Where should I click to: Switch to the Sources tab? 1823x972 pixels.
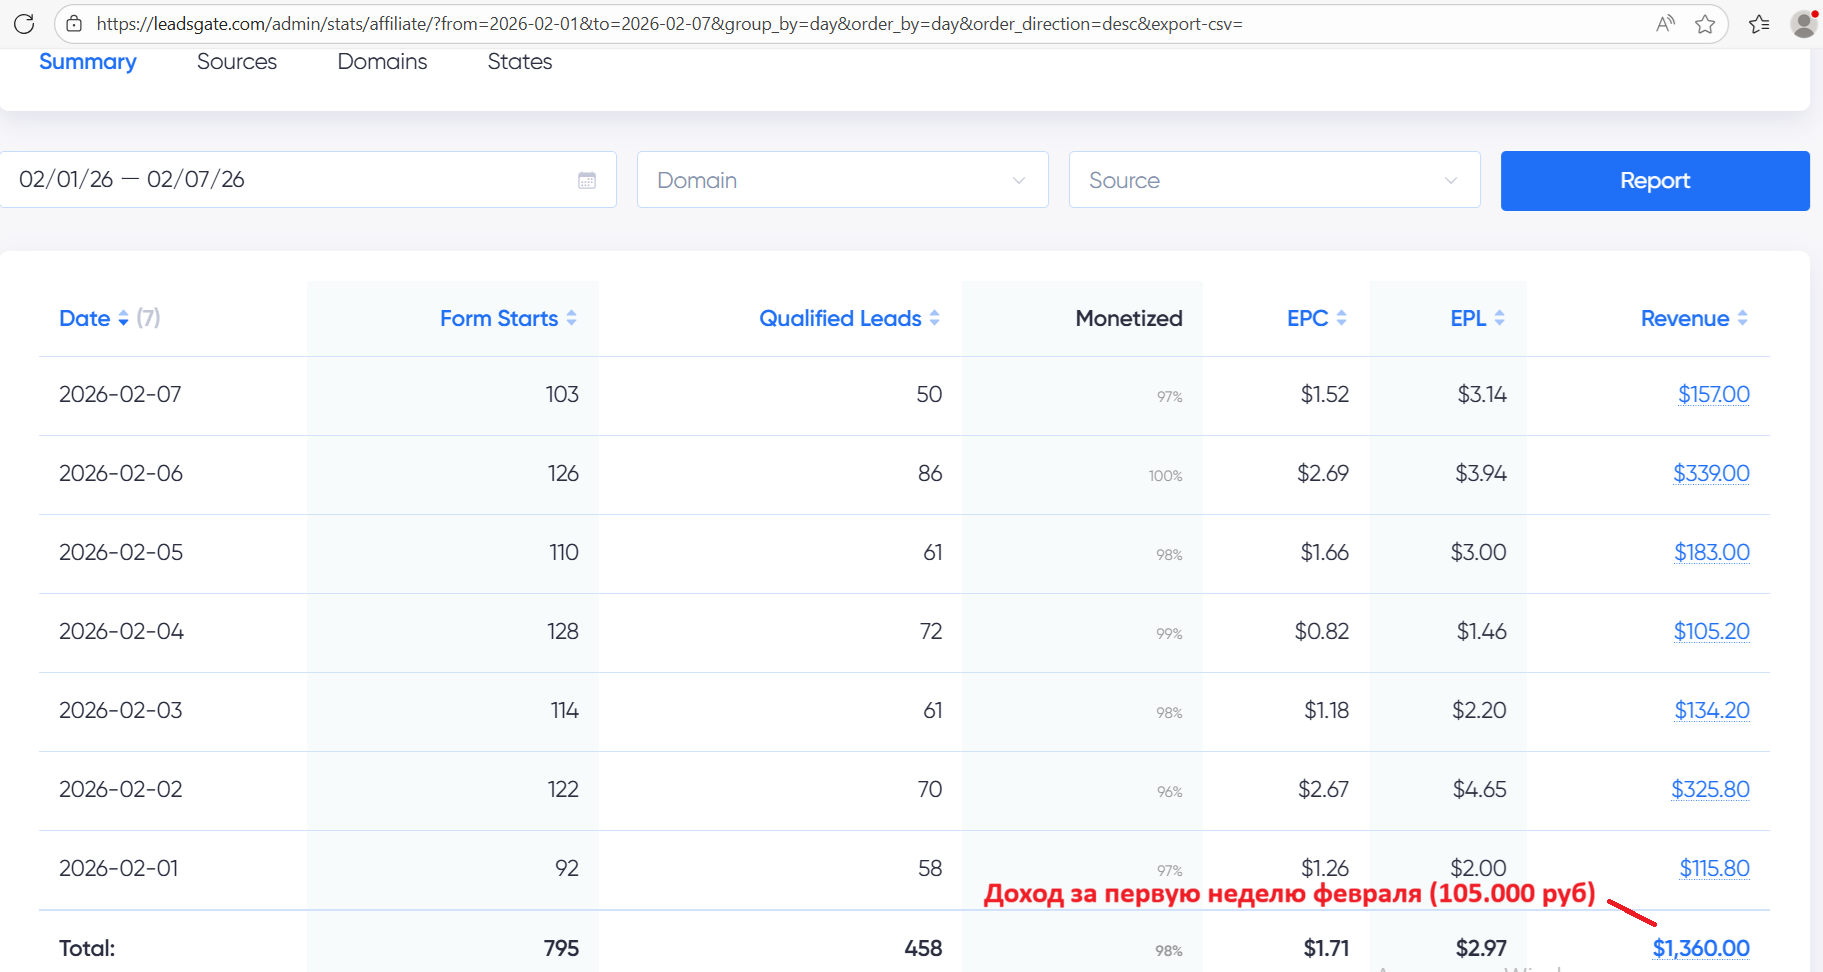coord(237,62)
